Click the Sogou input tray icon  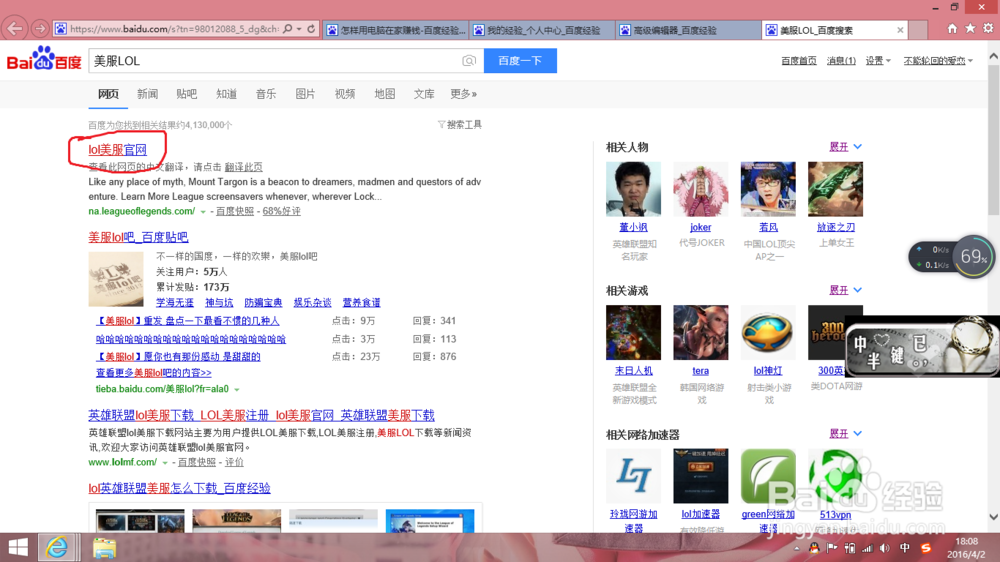(926, 548)
